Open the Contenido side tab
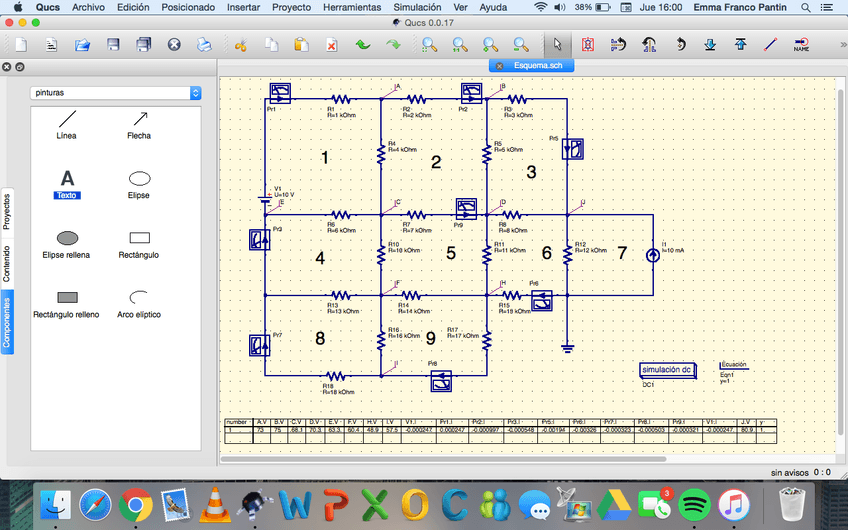Viewport: 848px width, 530px height. (x=6, y=262)
